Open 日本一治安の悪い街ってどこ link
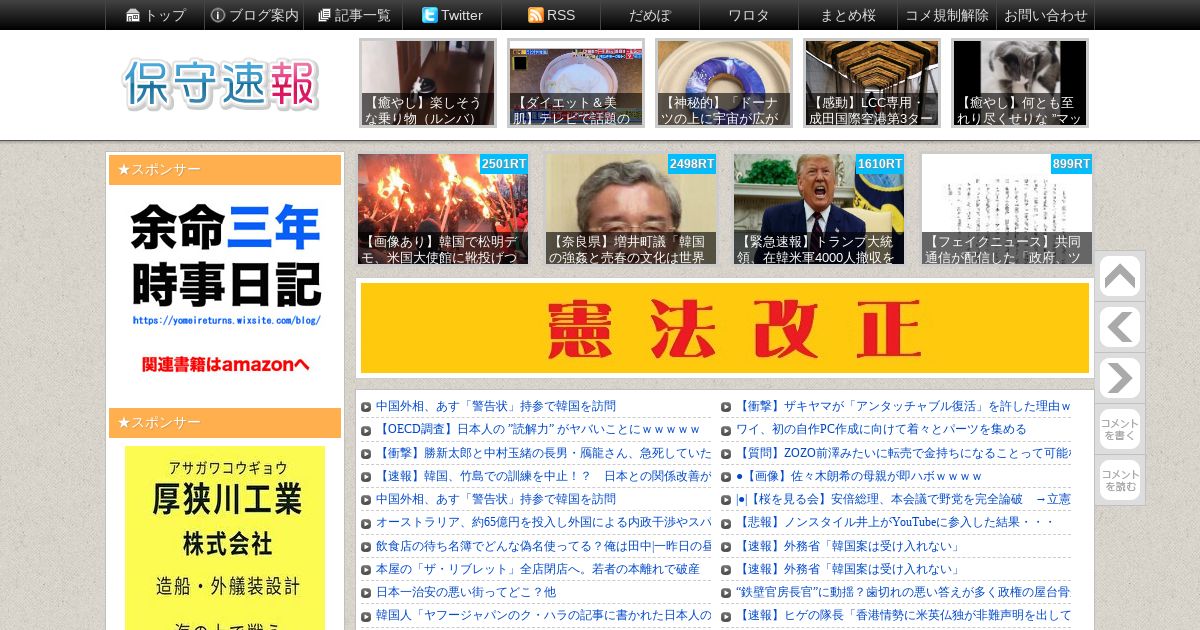Image resolution: width=1200 pixels, height=630 pixels. click(466, 591)
